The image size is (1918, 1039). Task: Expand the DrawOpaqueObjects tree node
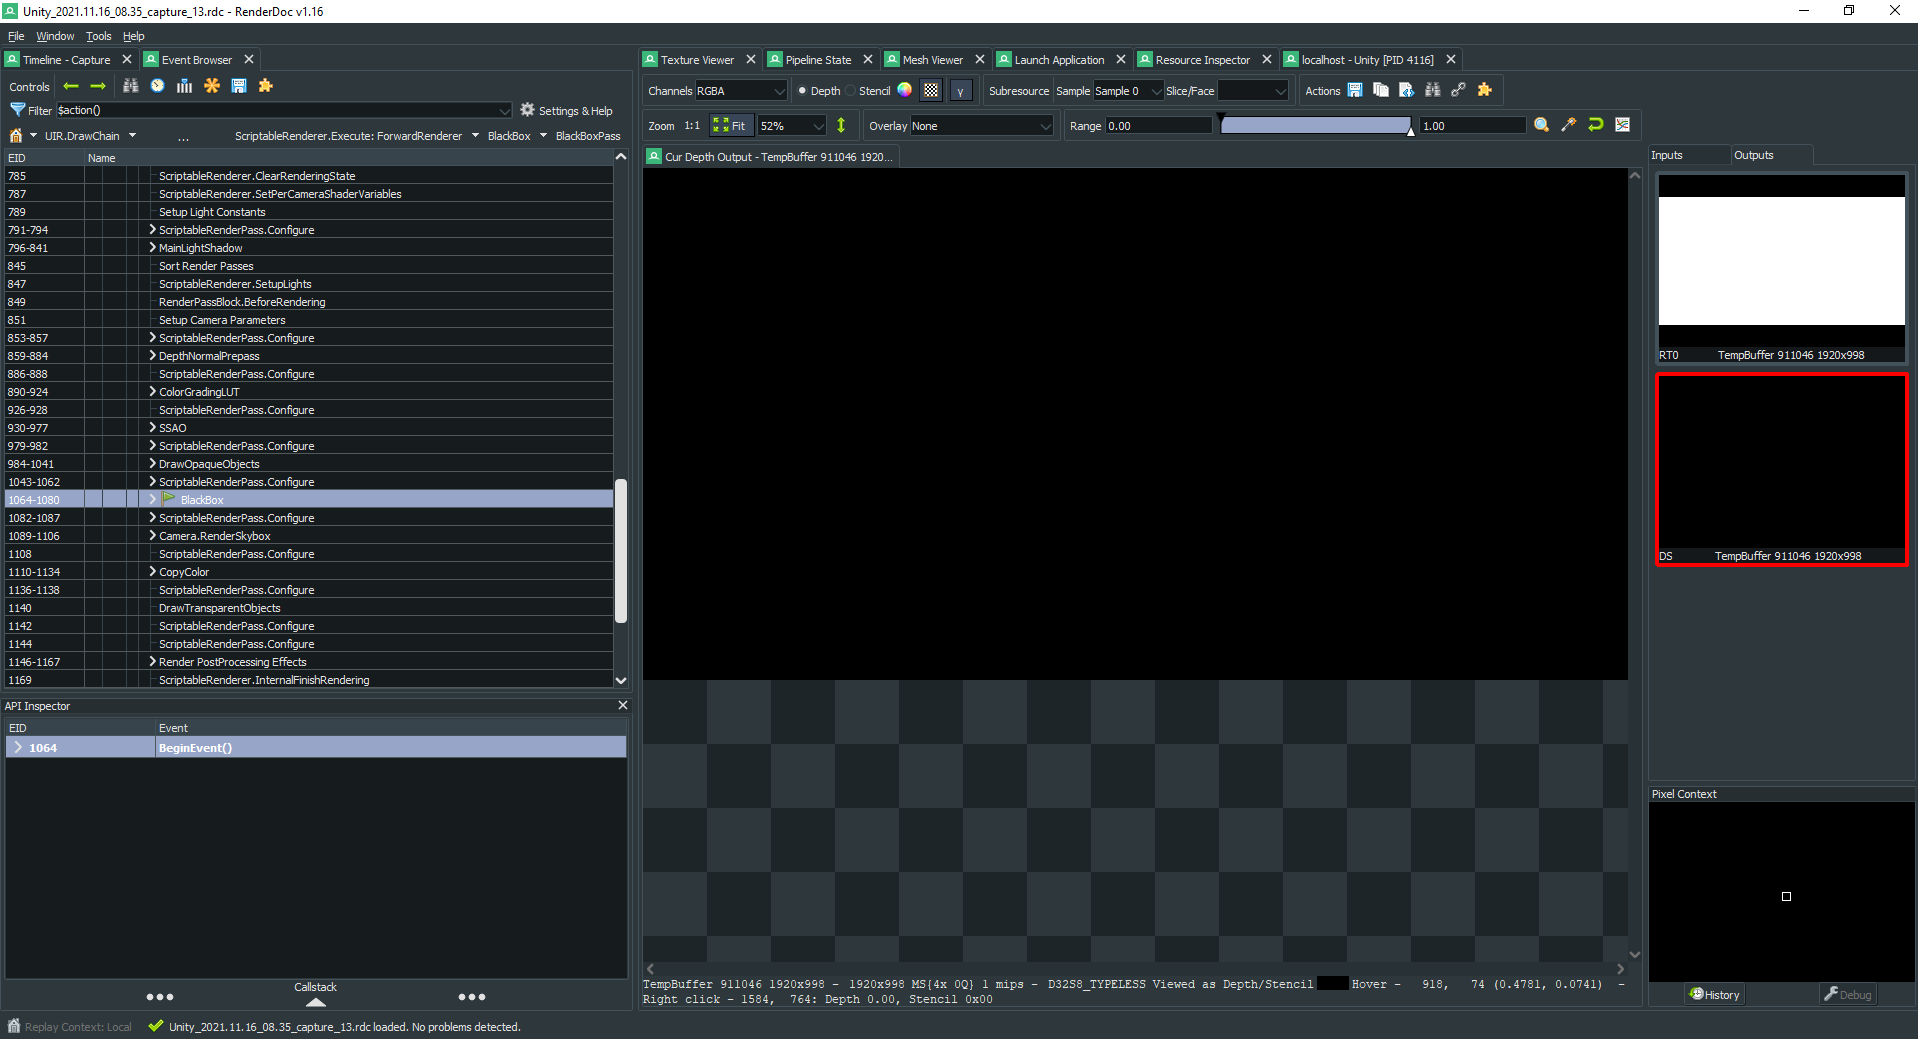(x=152, y=464)
